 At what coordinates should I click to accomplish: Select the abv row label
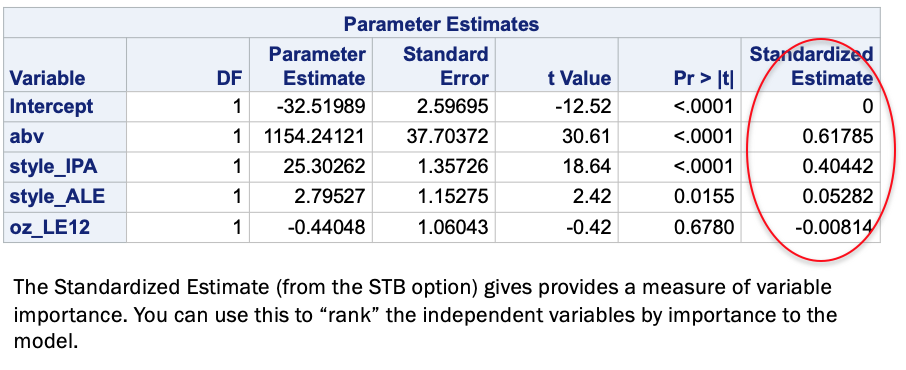[27, 137]
